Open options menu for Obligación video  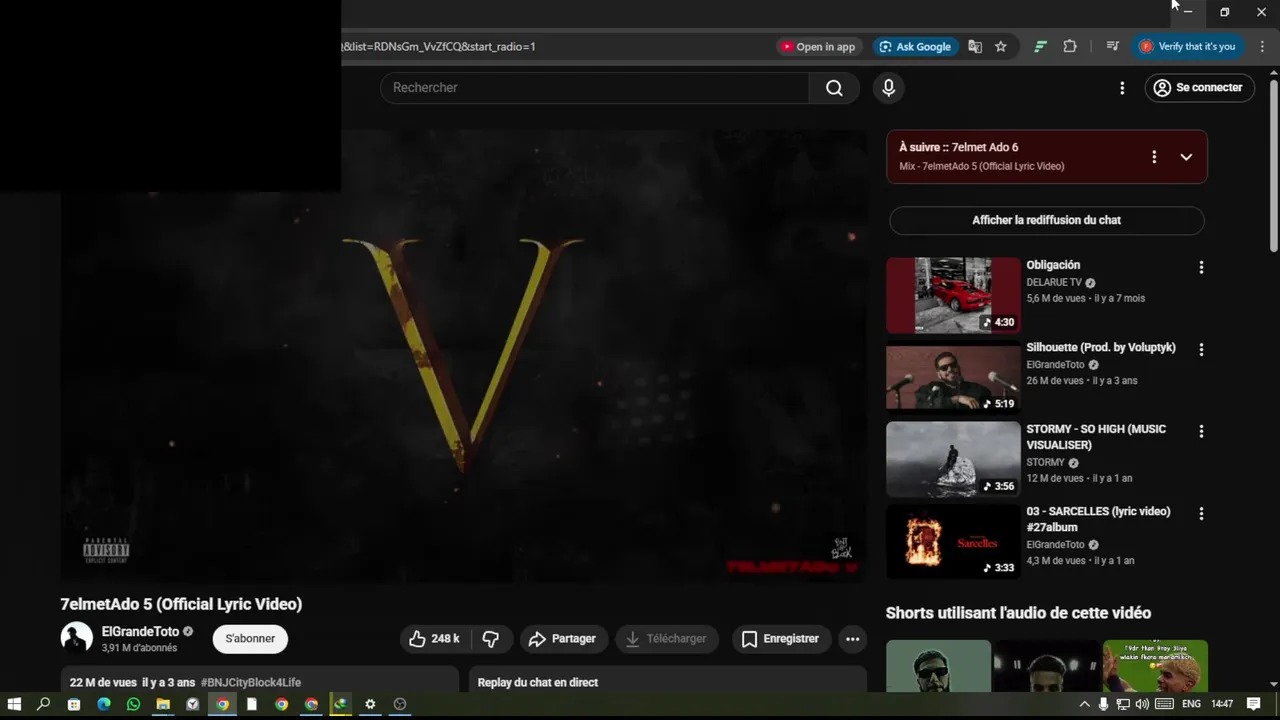click(x=1201, y=268)
